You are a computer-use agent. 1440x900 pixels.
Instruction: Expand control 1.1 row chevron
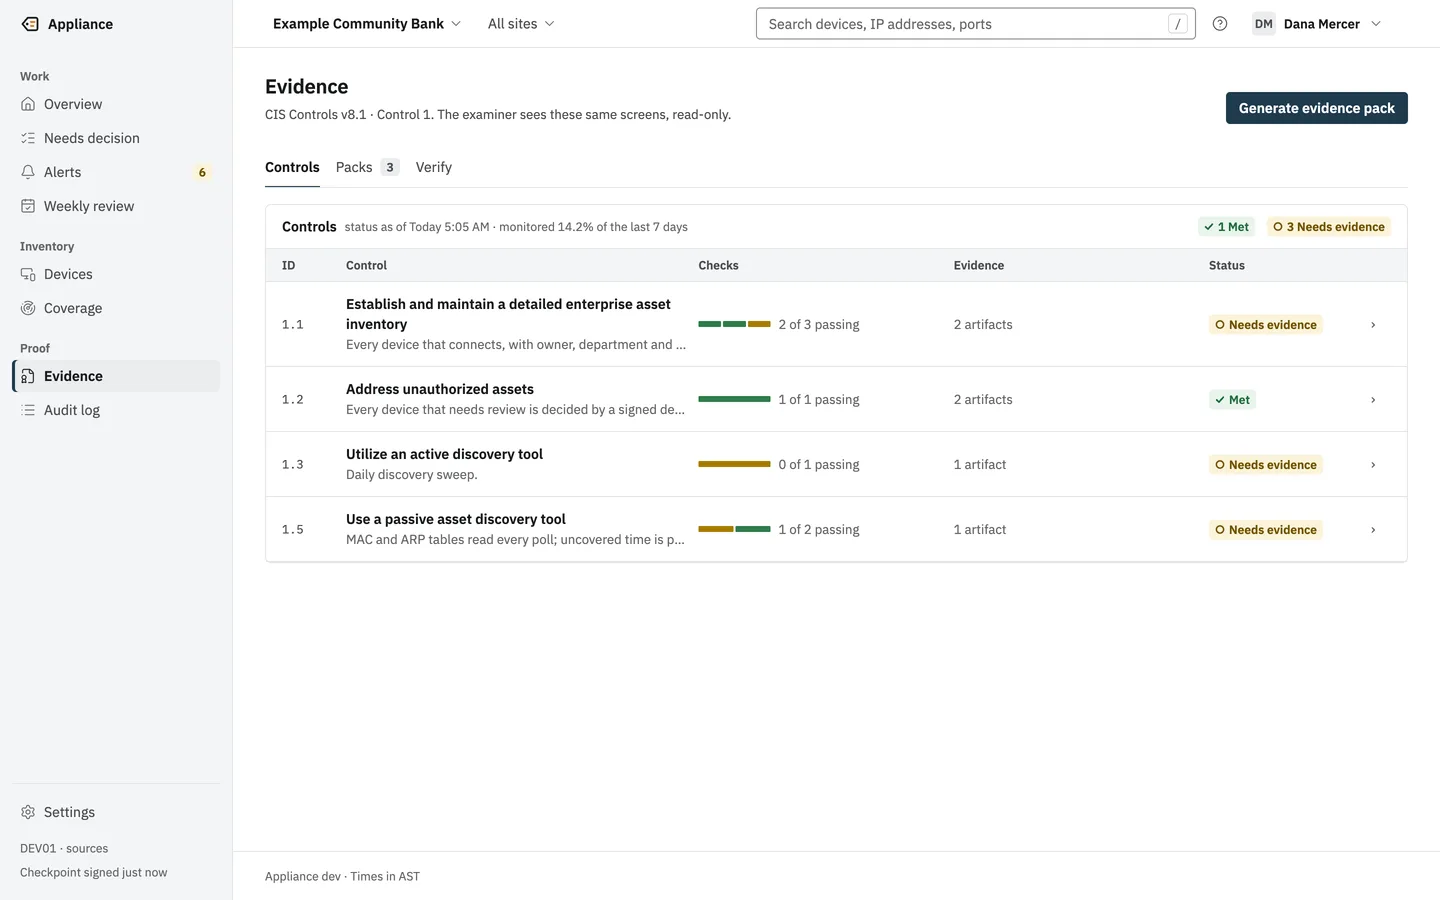[x=1373, y=325]
